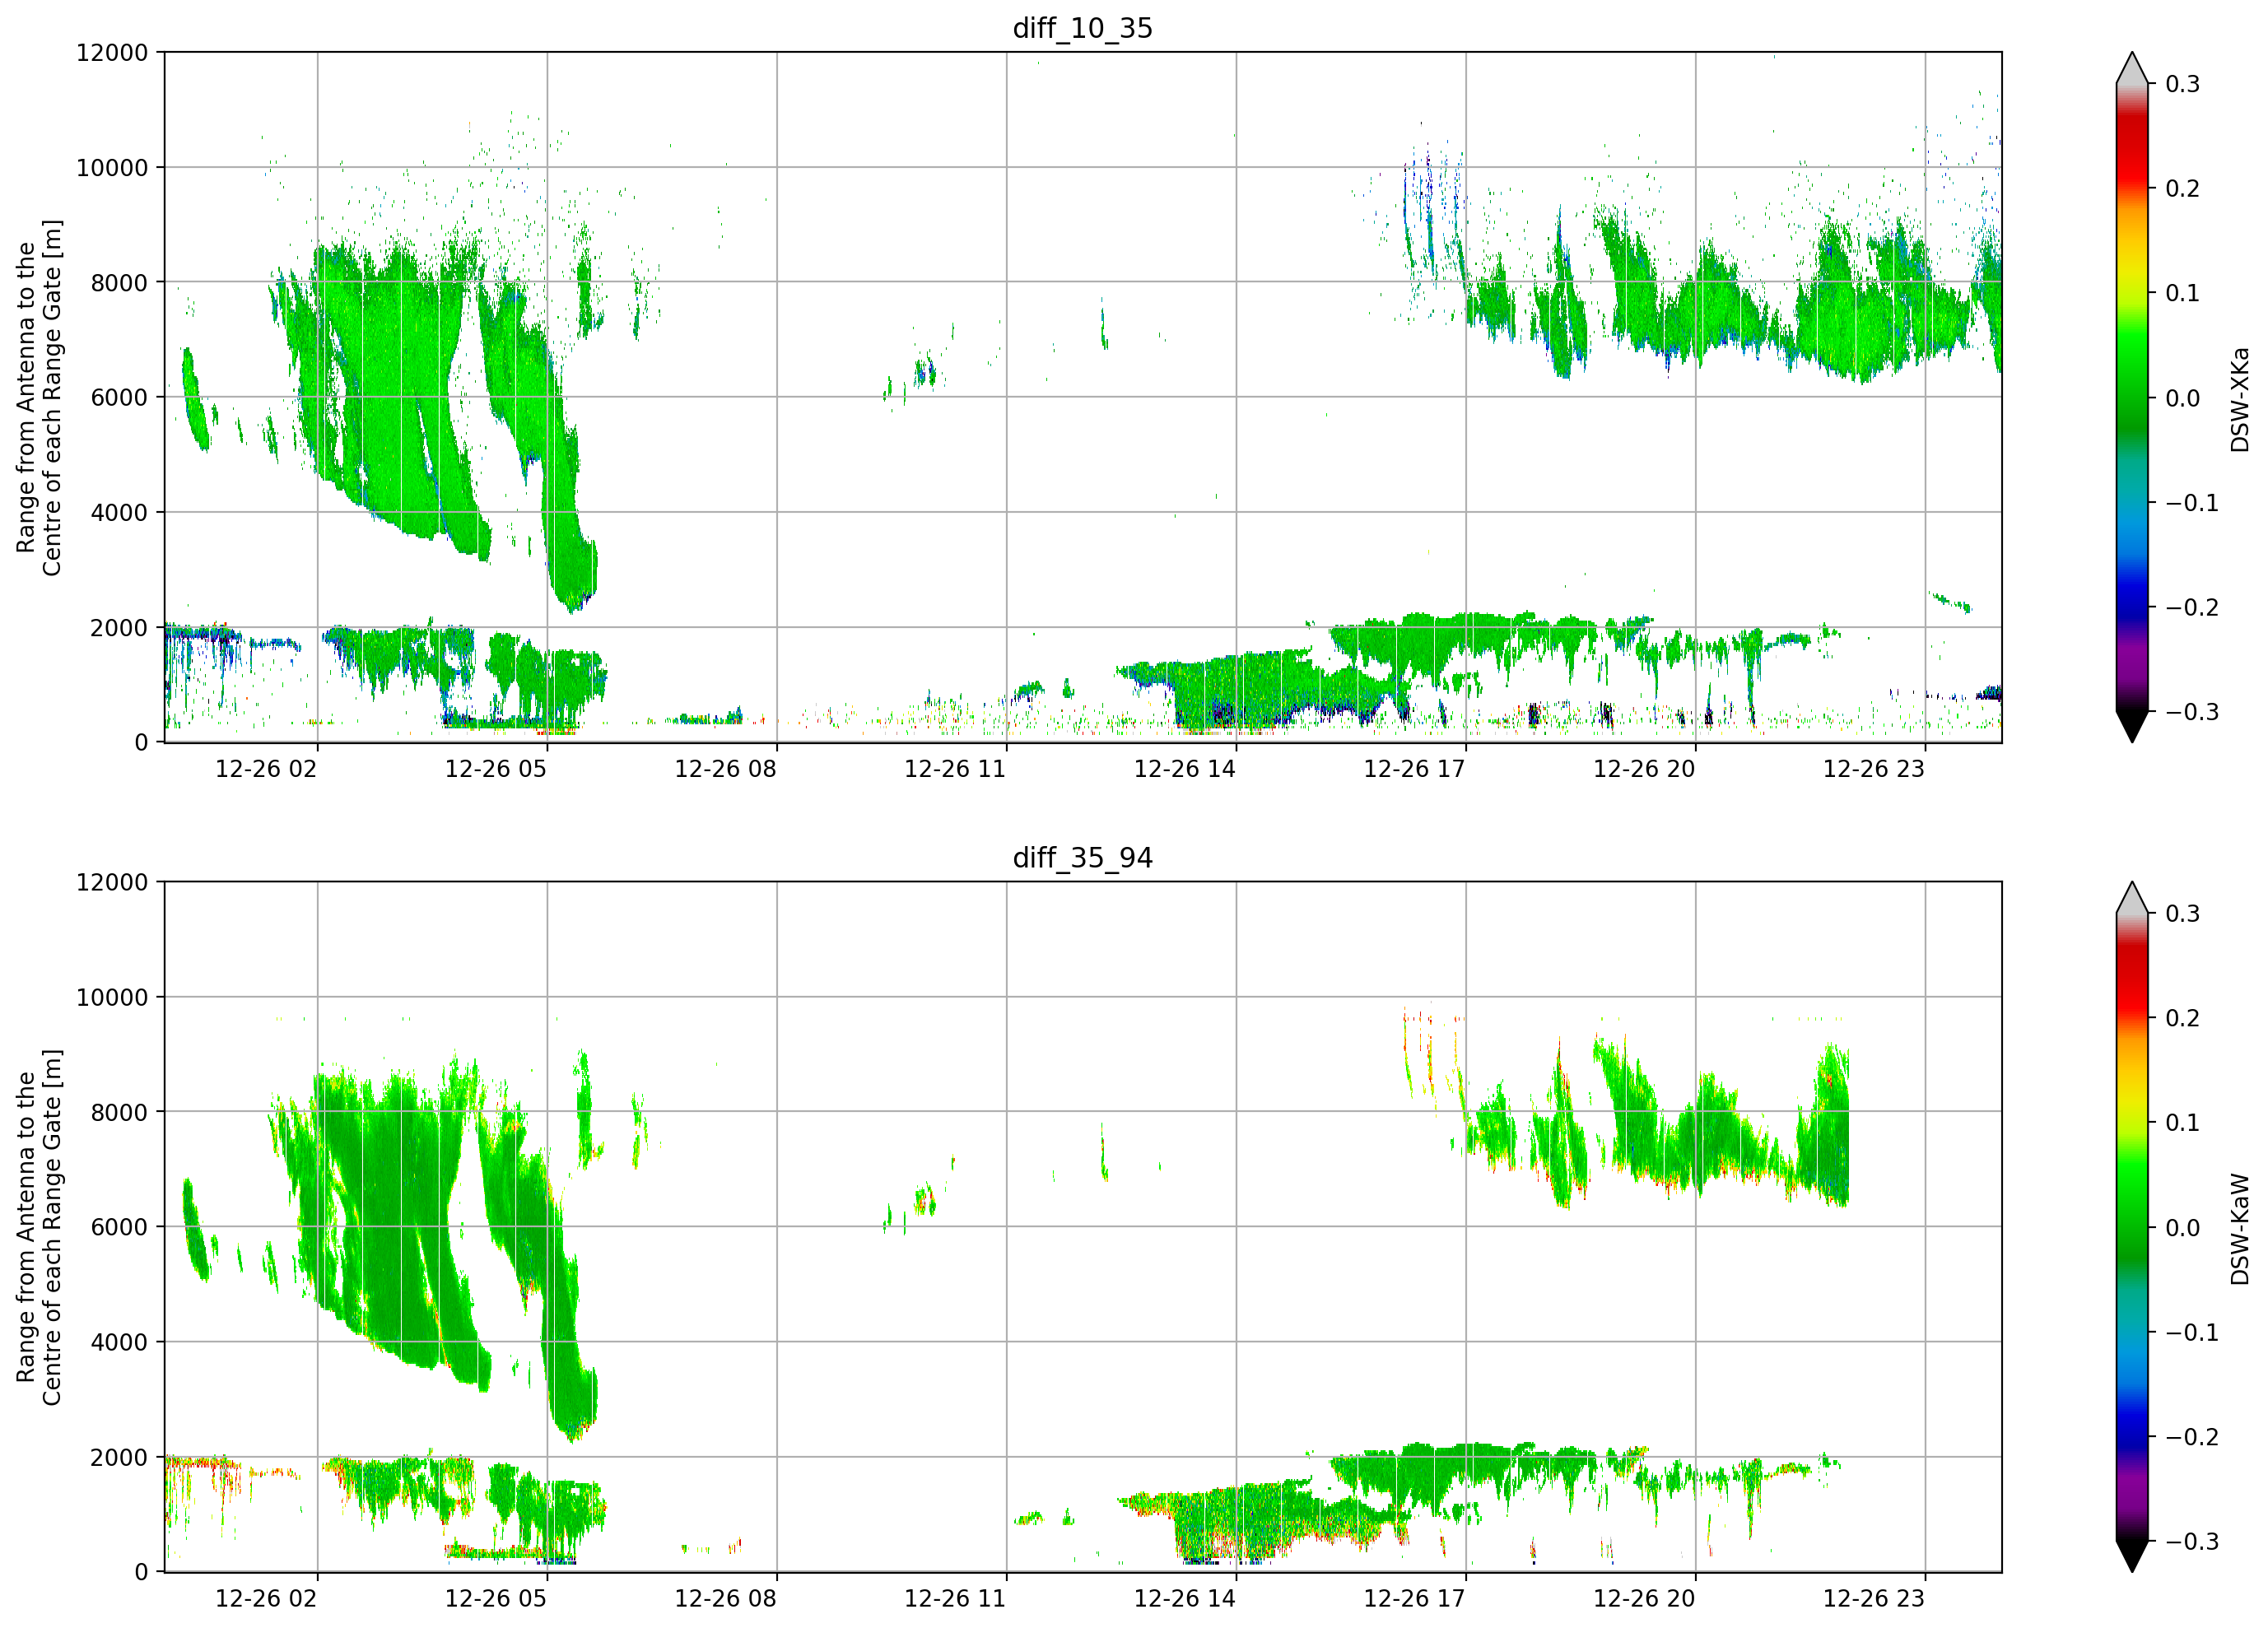The width and height of the screenshot is (2268, 1628).
Task: Click the '12-26 05' x-tick under diff_10_35
Action: coord(496,769)
